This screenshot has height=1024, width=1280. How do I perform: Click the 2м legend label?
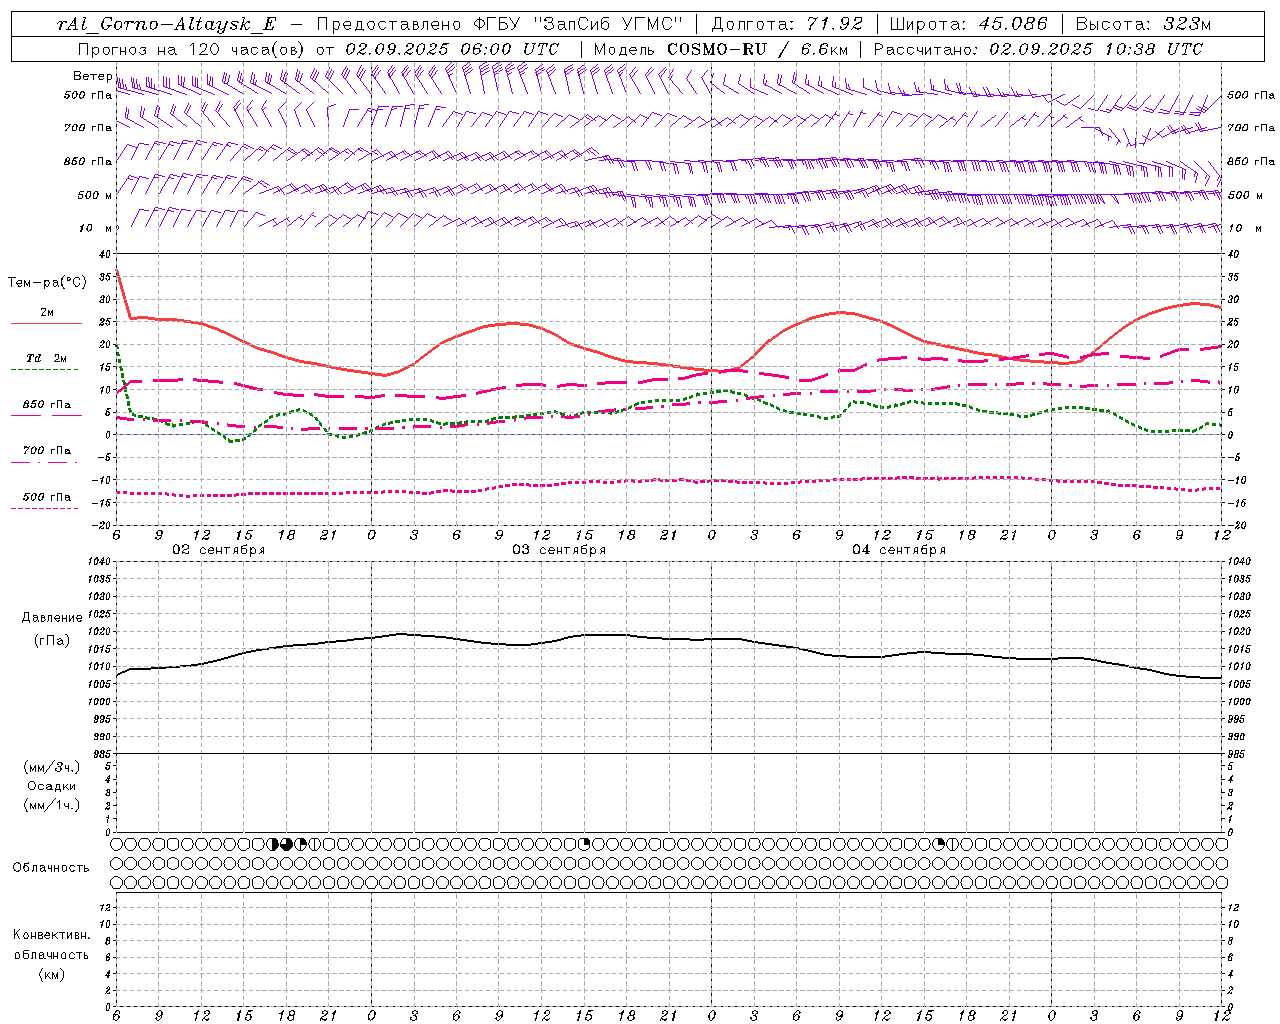pos(47,313)
